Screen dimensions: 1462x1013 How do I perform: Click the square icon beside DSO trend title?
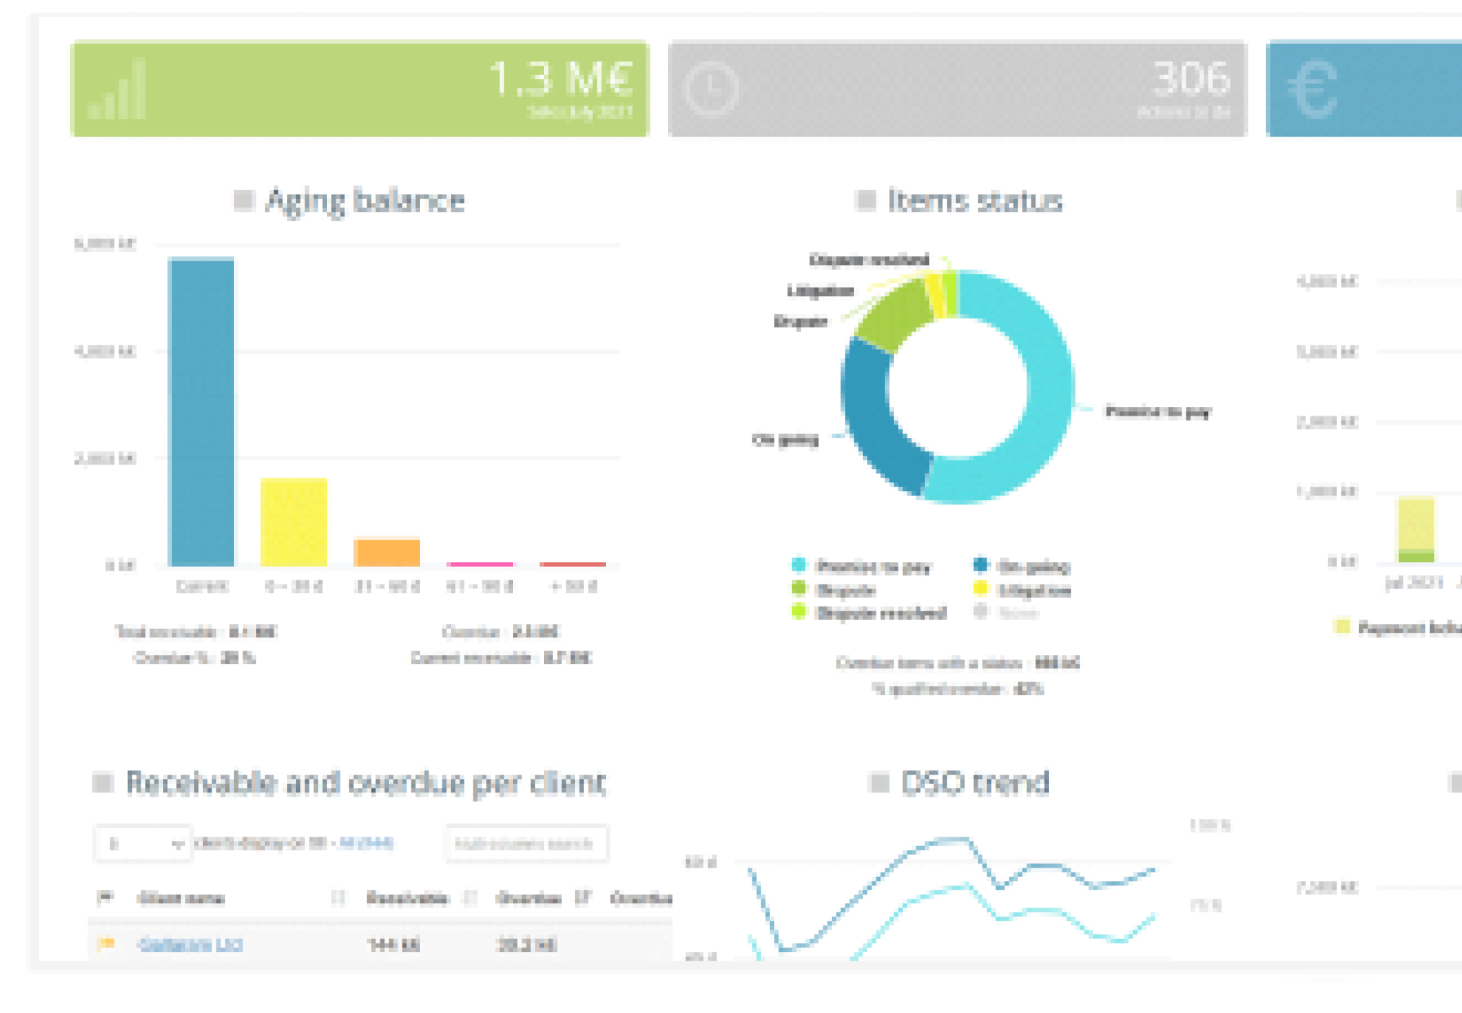tap(879, 782)
